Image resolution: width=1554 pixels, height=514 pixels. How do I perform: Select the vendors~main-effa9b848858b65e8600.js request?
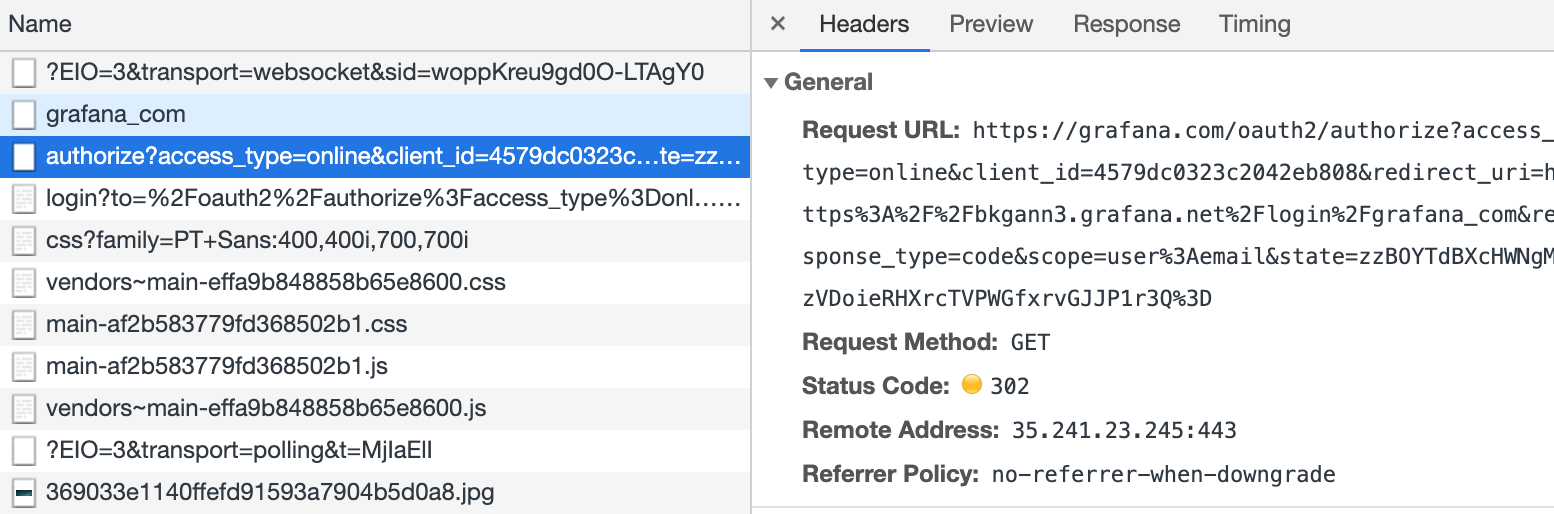[266, 409]
